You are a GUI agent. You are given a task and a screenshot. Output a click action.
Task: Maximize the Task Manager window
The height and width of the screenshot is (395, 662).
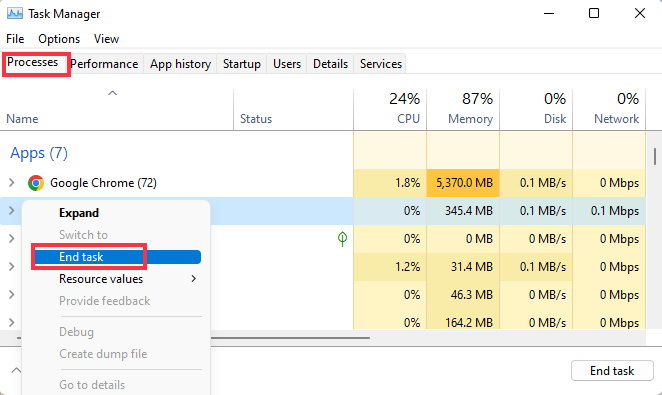point(594,14)
